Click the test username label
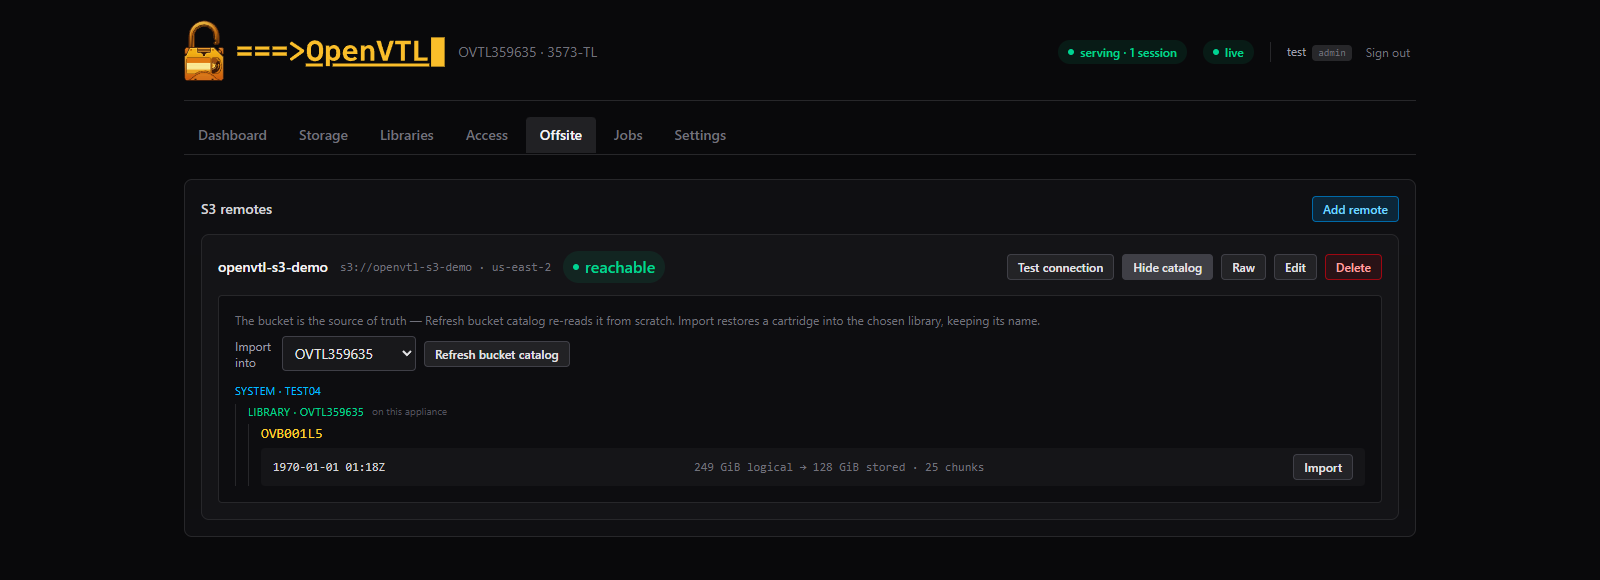The image size is (1600, 580). (x=1296, y=52)
